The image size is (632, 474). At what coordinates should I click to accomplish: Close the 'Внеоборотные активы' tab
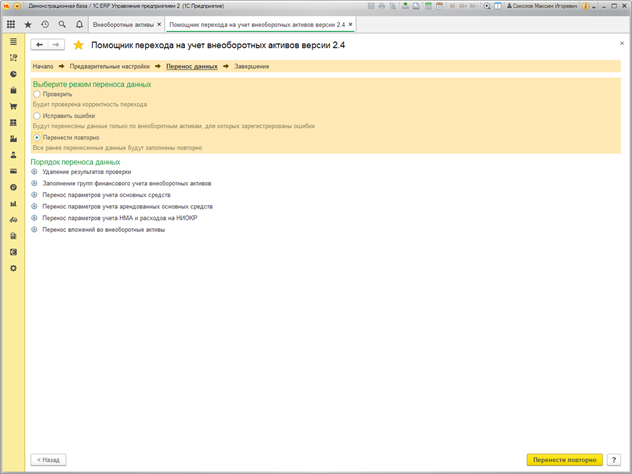coord(159,25)
